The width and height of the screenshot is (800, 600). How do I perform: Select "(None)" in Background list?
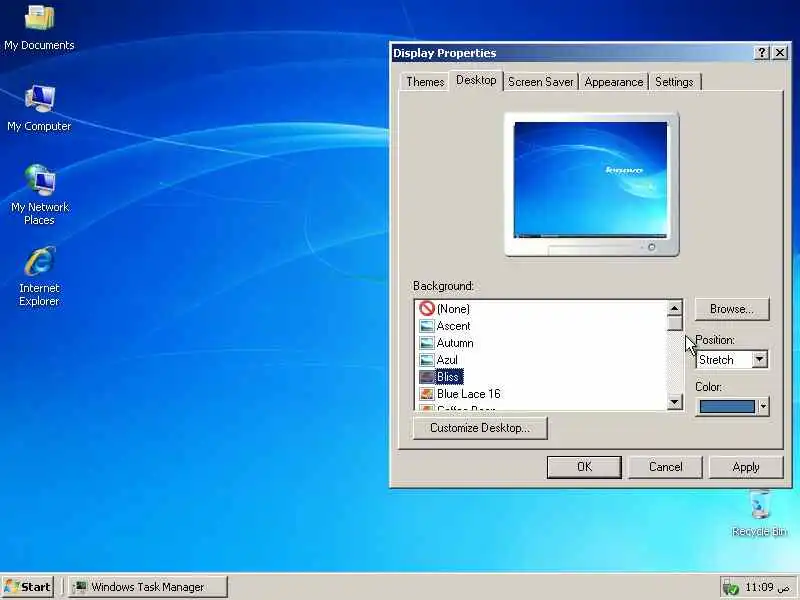click(x=453, y=309)
